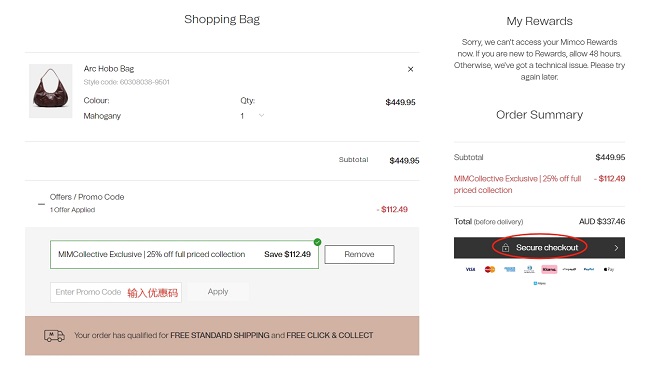The height and width of the screenshot is (368, 650).
Task: Click the Apply promo code button
Action: (x=218, y=292)
